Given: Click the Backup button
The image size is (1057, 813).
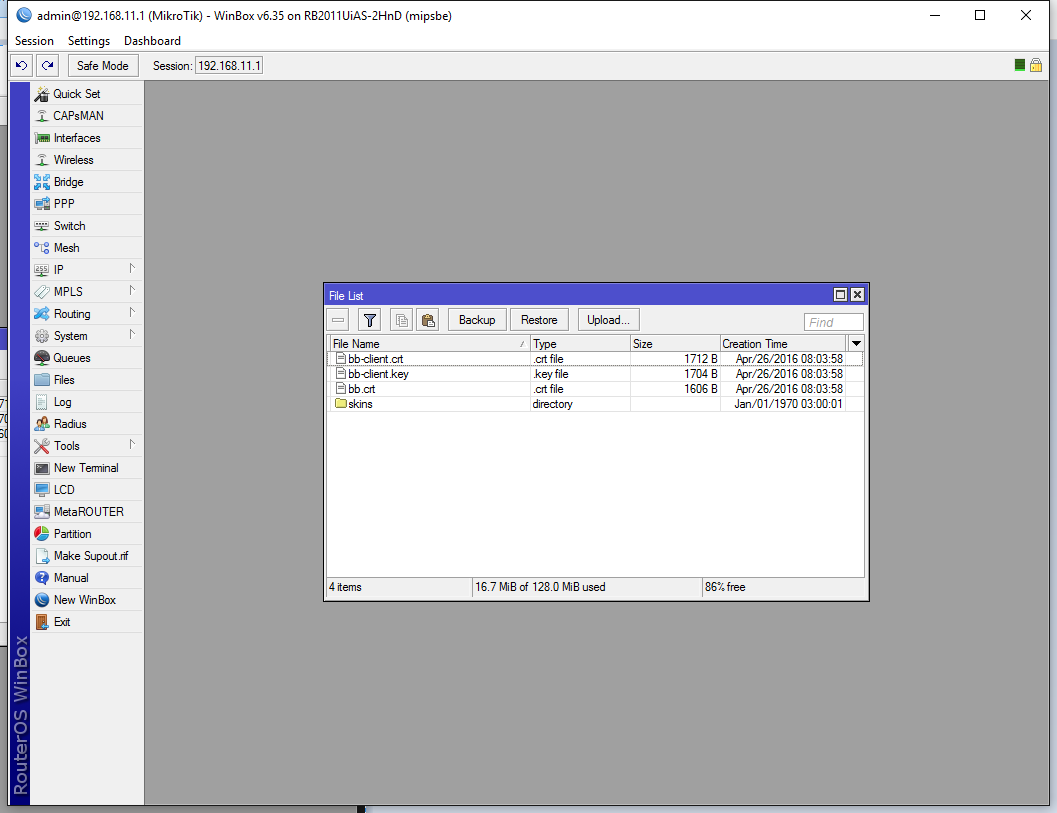Looking at the screenshot, I should [x=477, y=320].
